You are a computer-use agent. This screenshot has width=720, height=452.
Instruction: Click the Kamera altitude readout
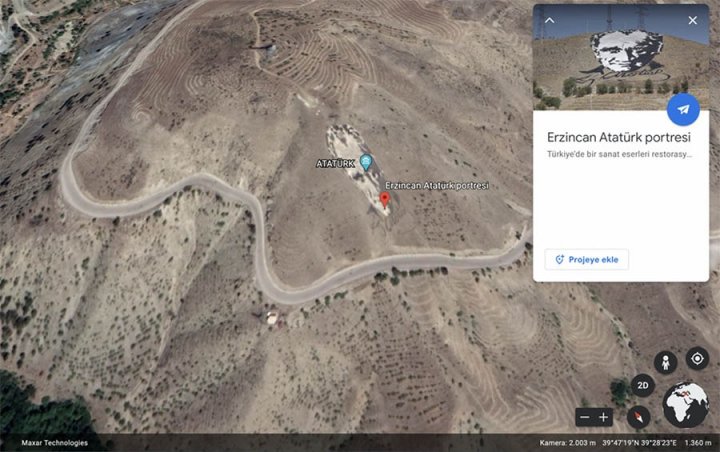[x=568, y=443]
